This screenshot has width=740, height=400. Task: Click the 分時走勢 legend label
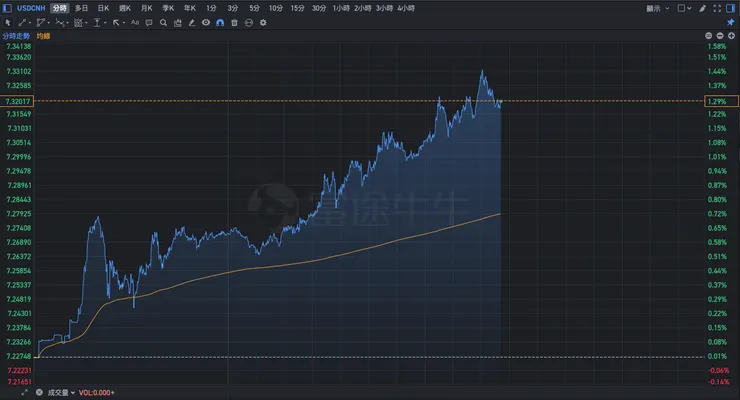click(16, 36)
